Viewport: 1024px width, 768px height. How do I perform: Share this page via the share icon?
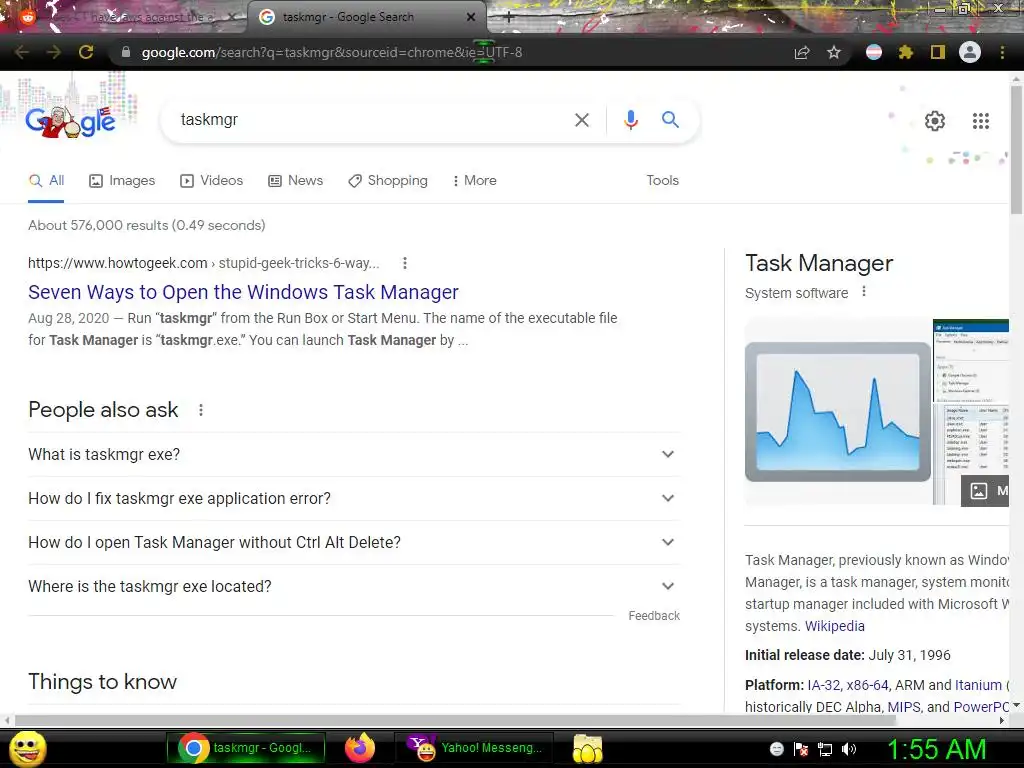802,52
